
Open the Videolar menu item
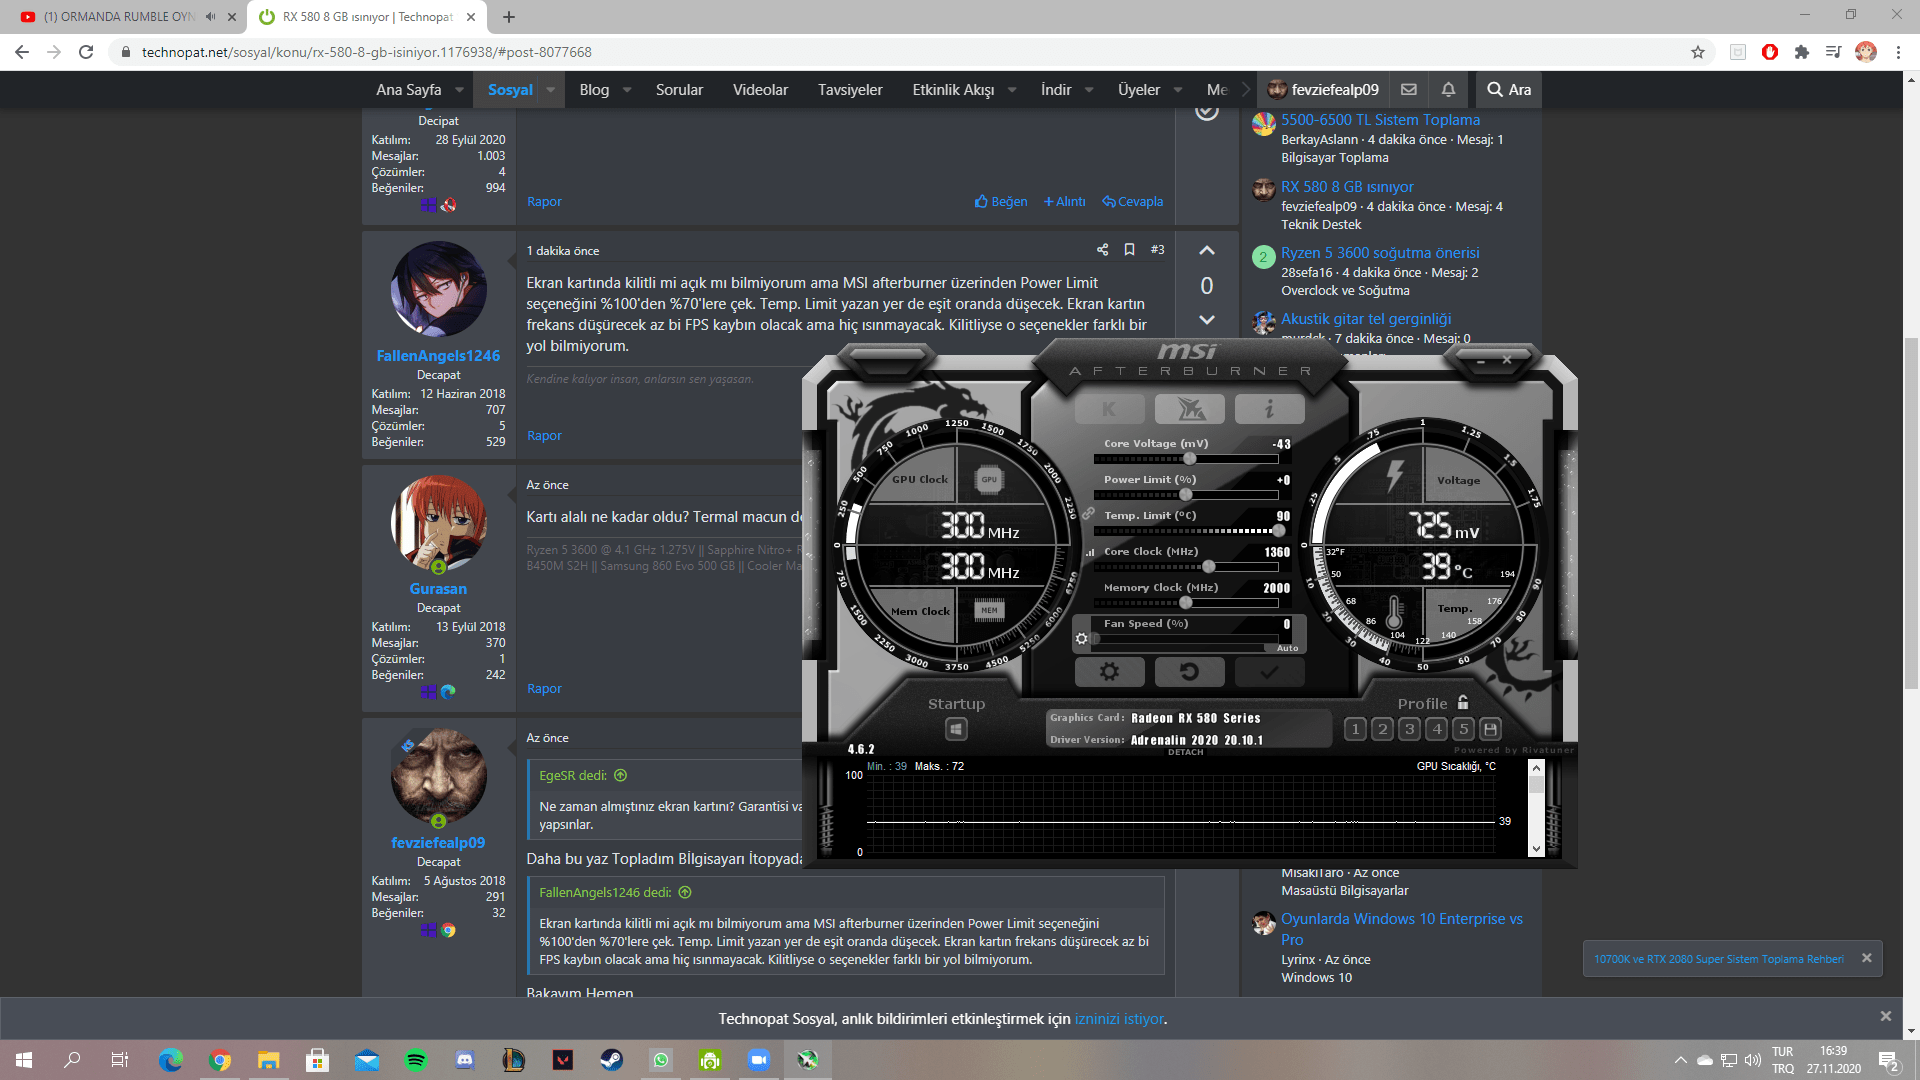tap(760, 90)
